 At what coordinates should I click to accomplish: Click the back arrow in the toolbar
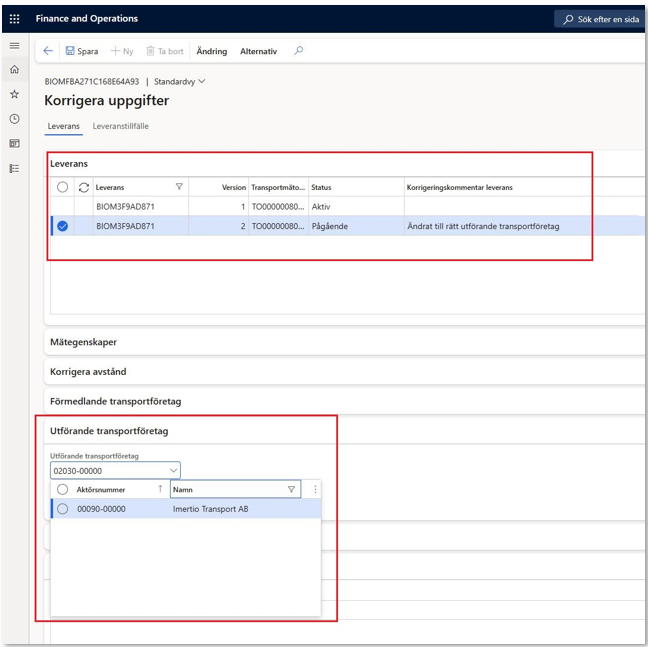coord(48,51)
